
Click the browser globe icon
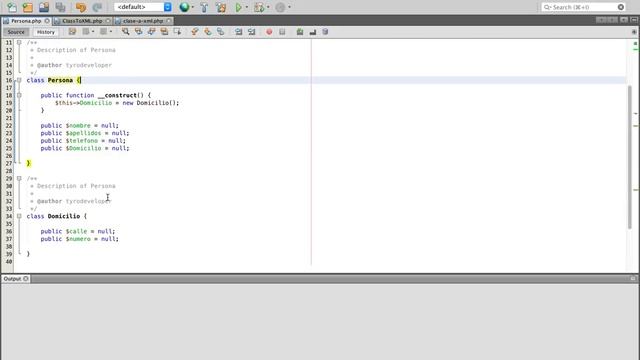click(184, 7)
